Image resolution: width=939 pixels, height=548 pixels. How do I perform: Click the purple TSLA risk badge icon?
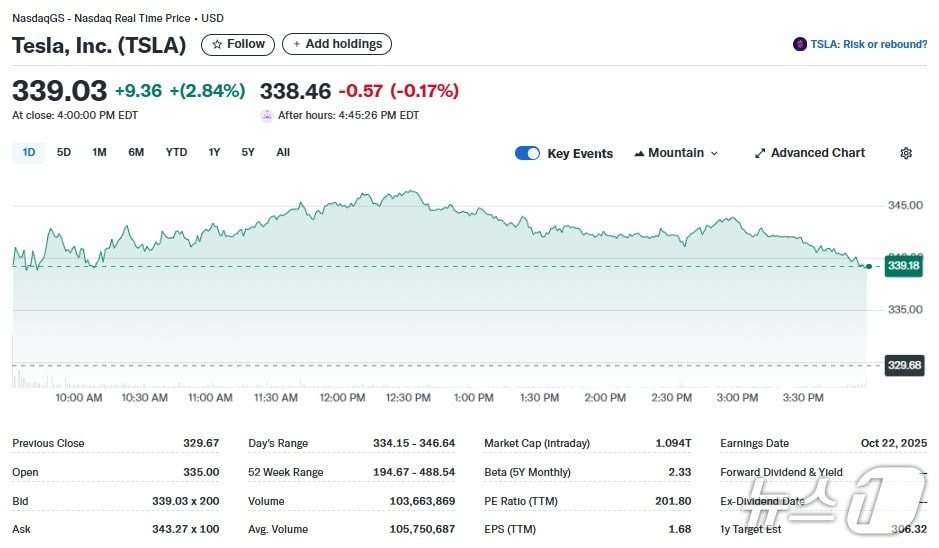click(x=799, y=44)
